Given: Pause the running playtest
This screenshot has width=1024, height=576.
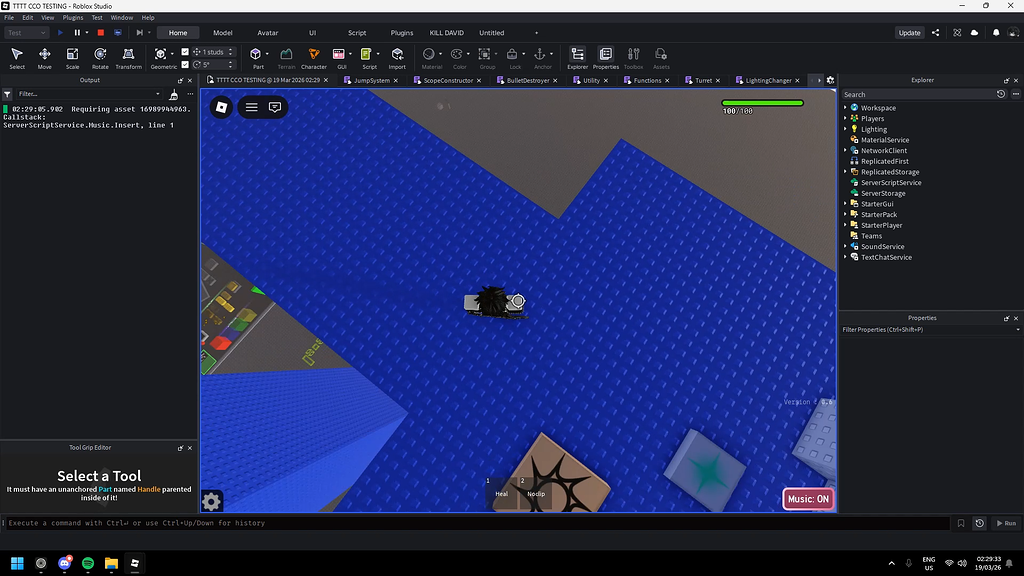Looking at the screenshot, I should tap(77, 33).
